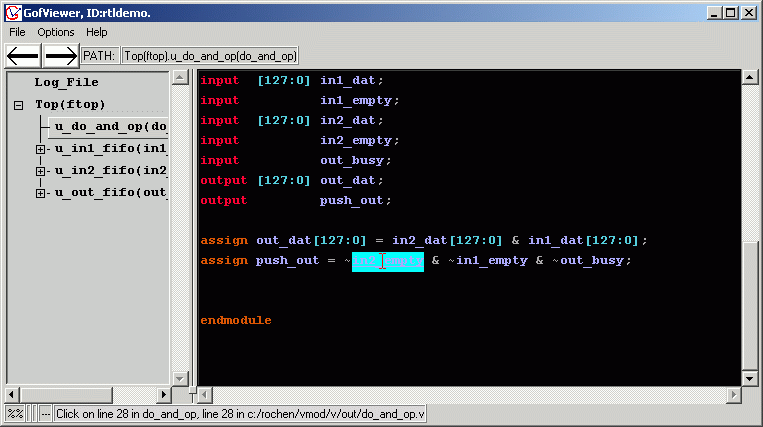This screenshot has width=763, height=427.
Task: Click the %% icon in status bar
Action: tap(15, 414)
